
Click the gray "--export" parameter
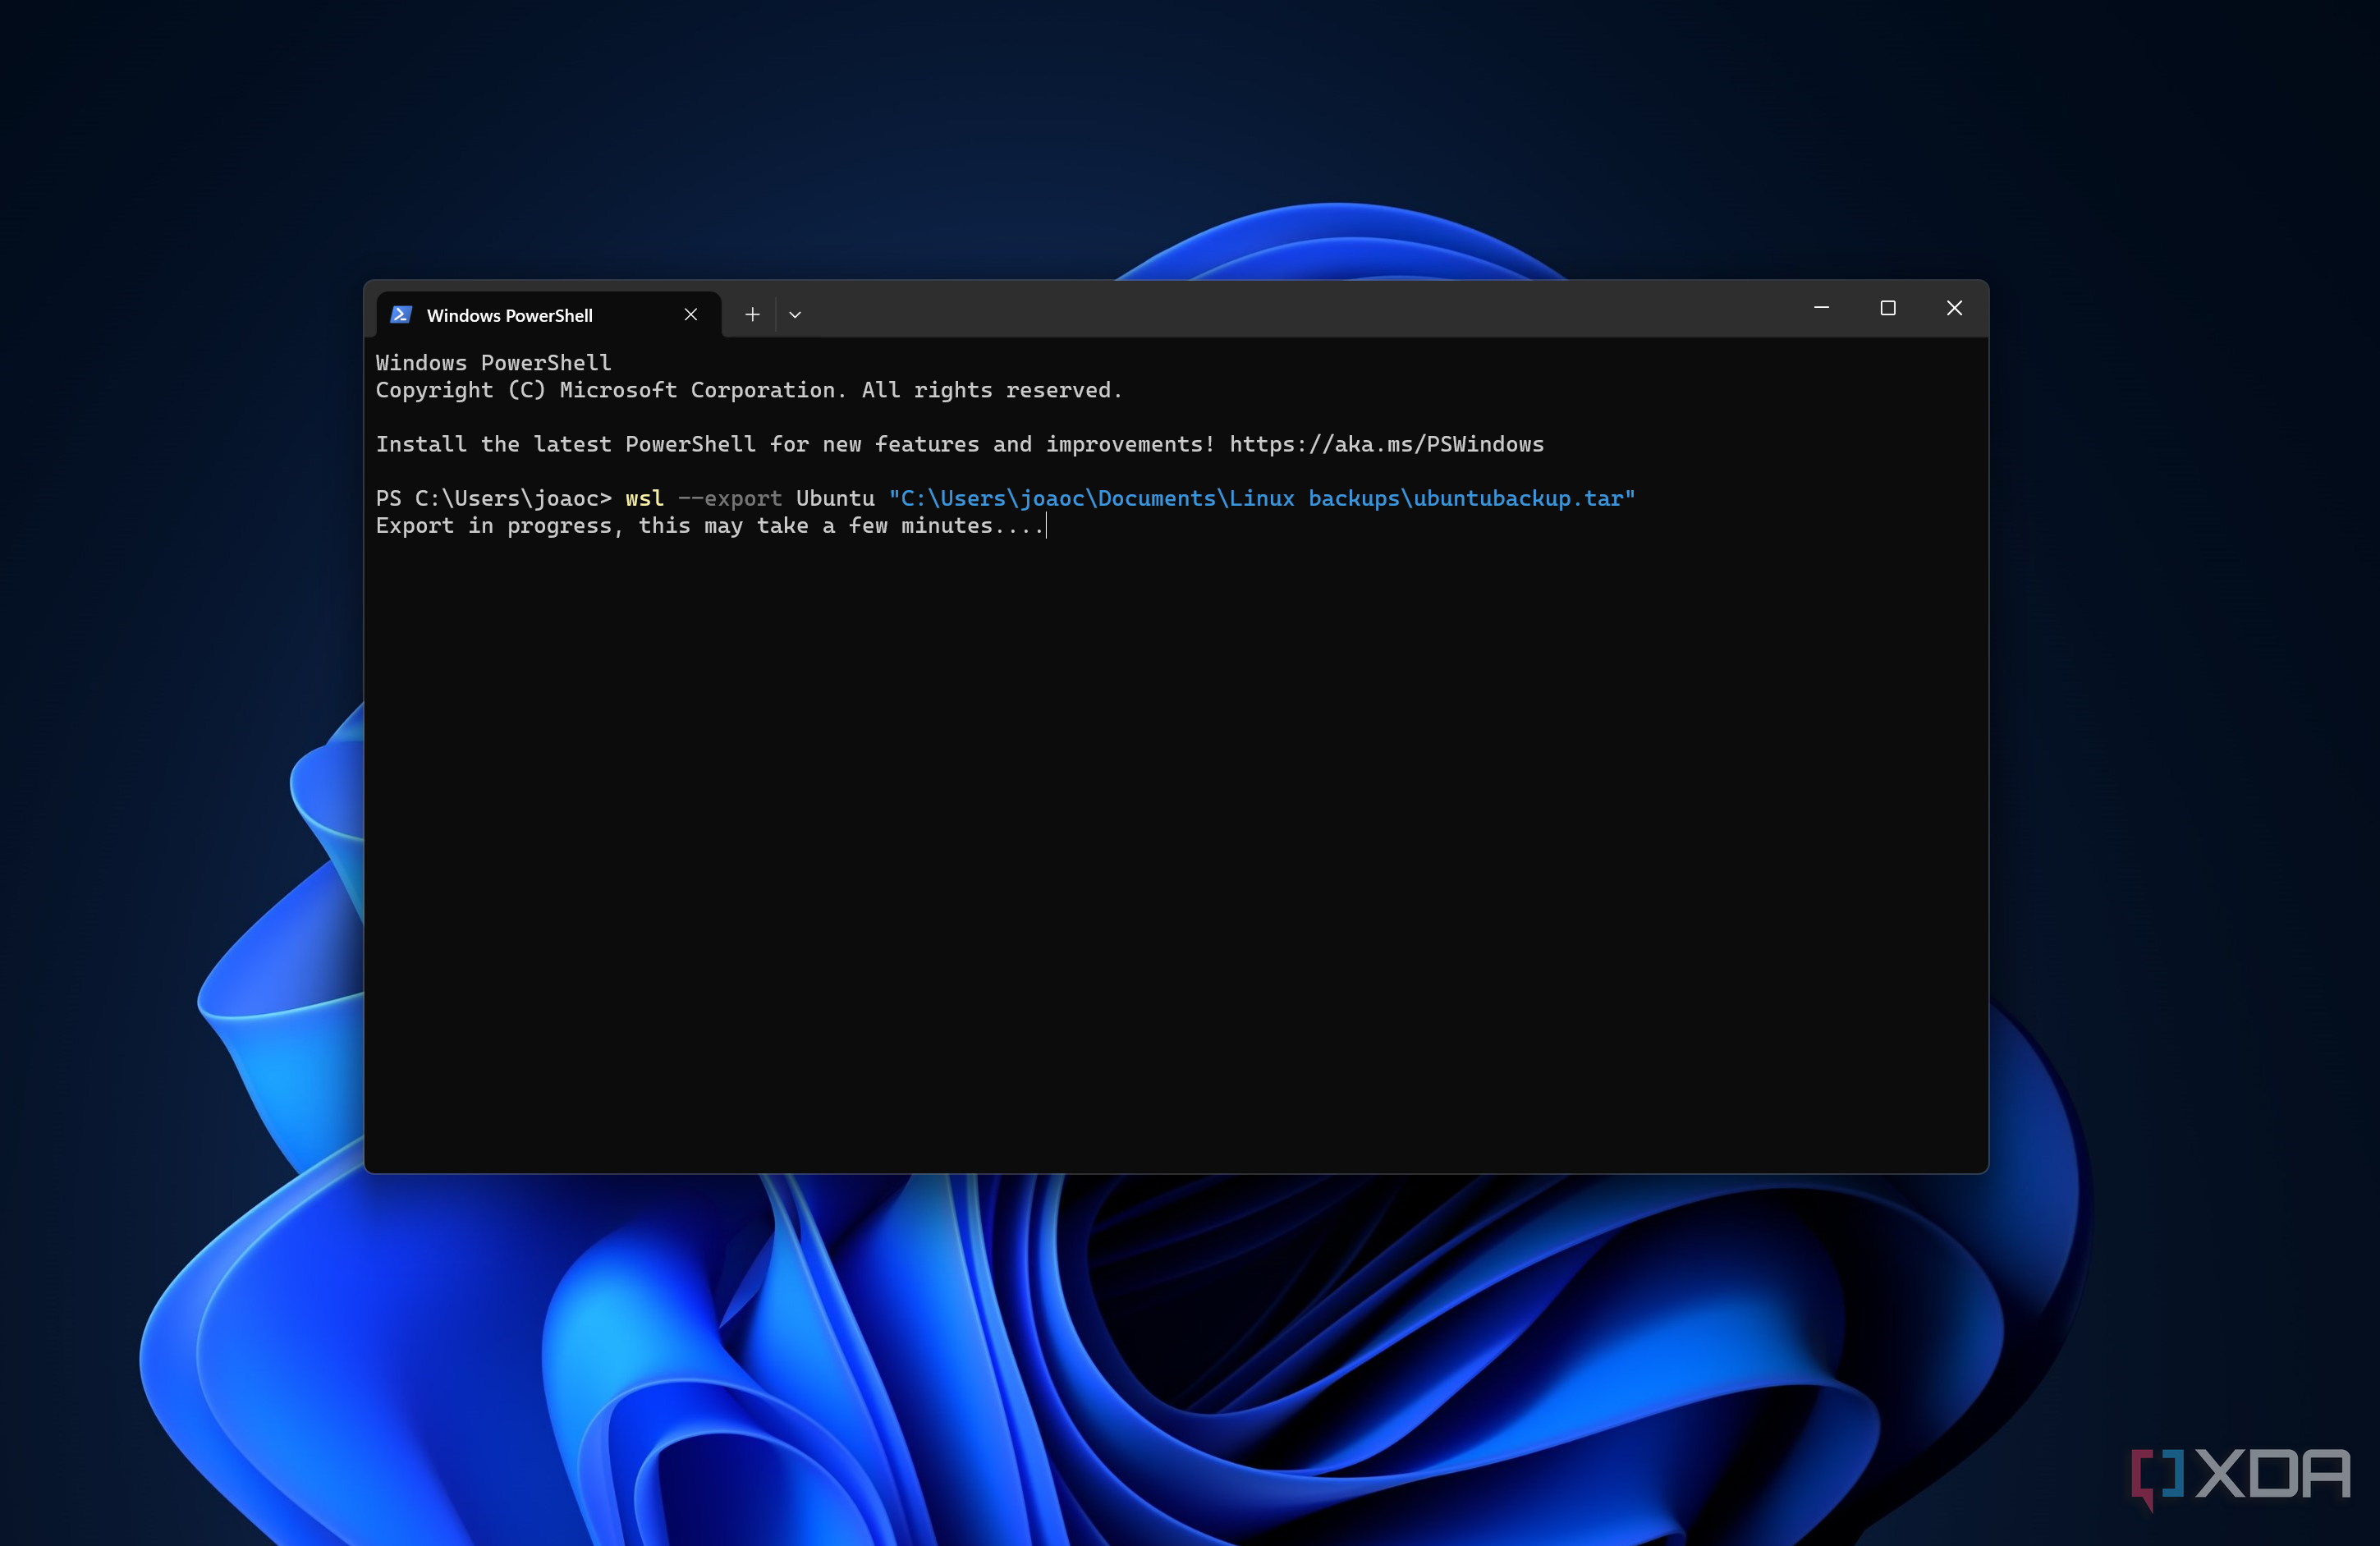tap(730, 498)
